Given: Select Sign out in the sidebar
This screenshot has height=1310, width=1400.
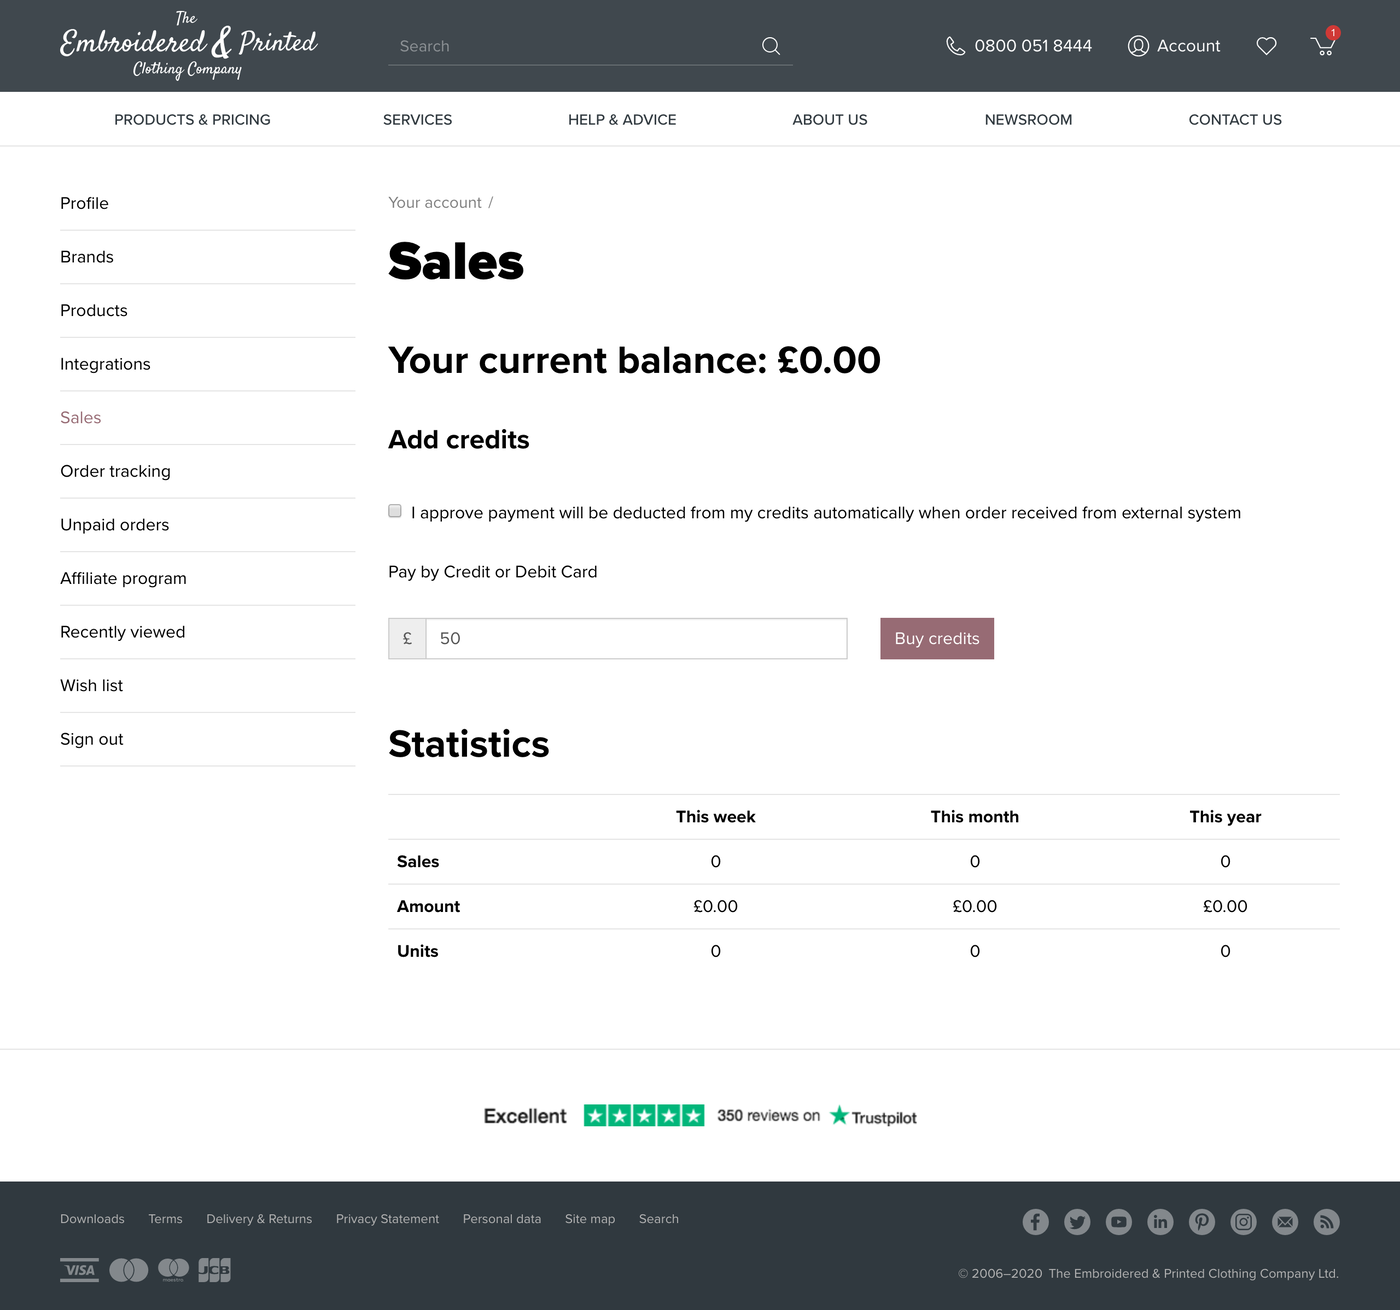Looking at the screenshot, I should tap(92, 739).
